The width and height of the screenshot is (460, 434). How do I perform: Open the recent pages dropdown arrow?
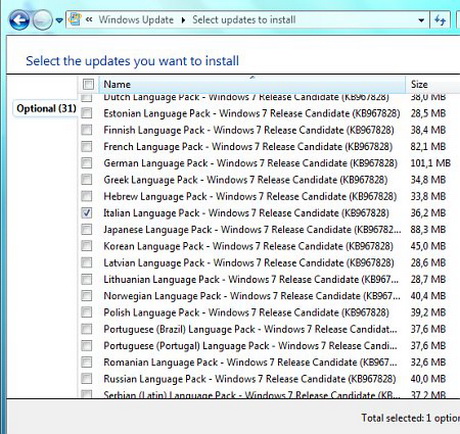coord(59,21)
